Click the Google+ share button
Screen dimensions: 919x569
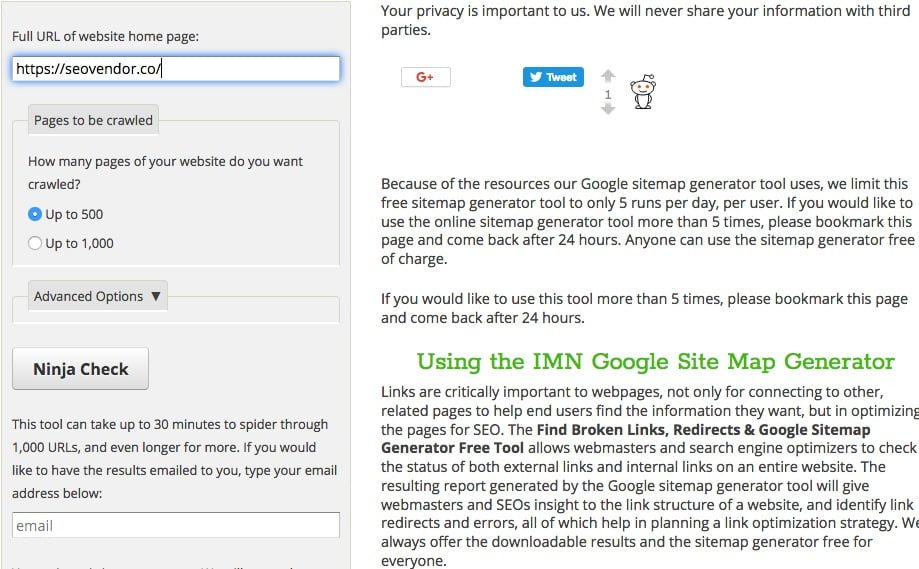point(425,77)
